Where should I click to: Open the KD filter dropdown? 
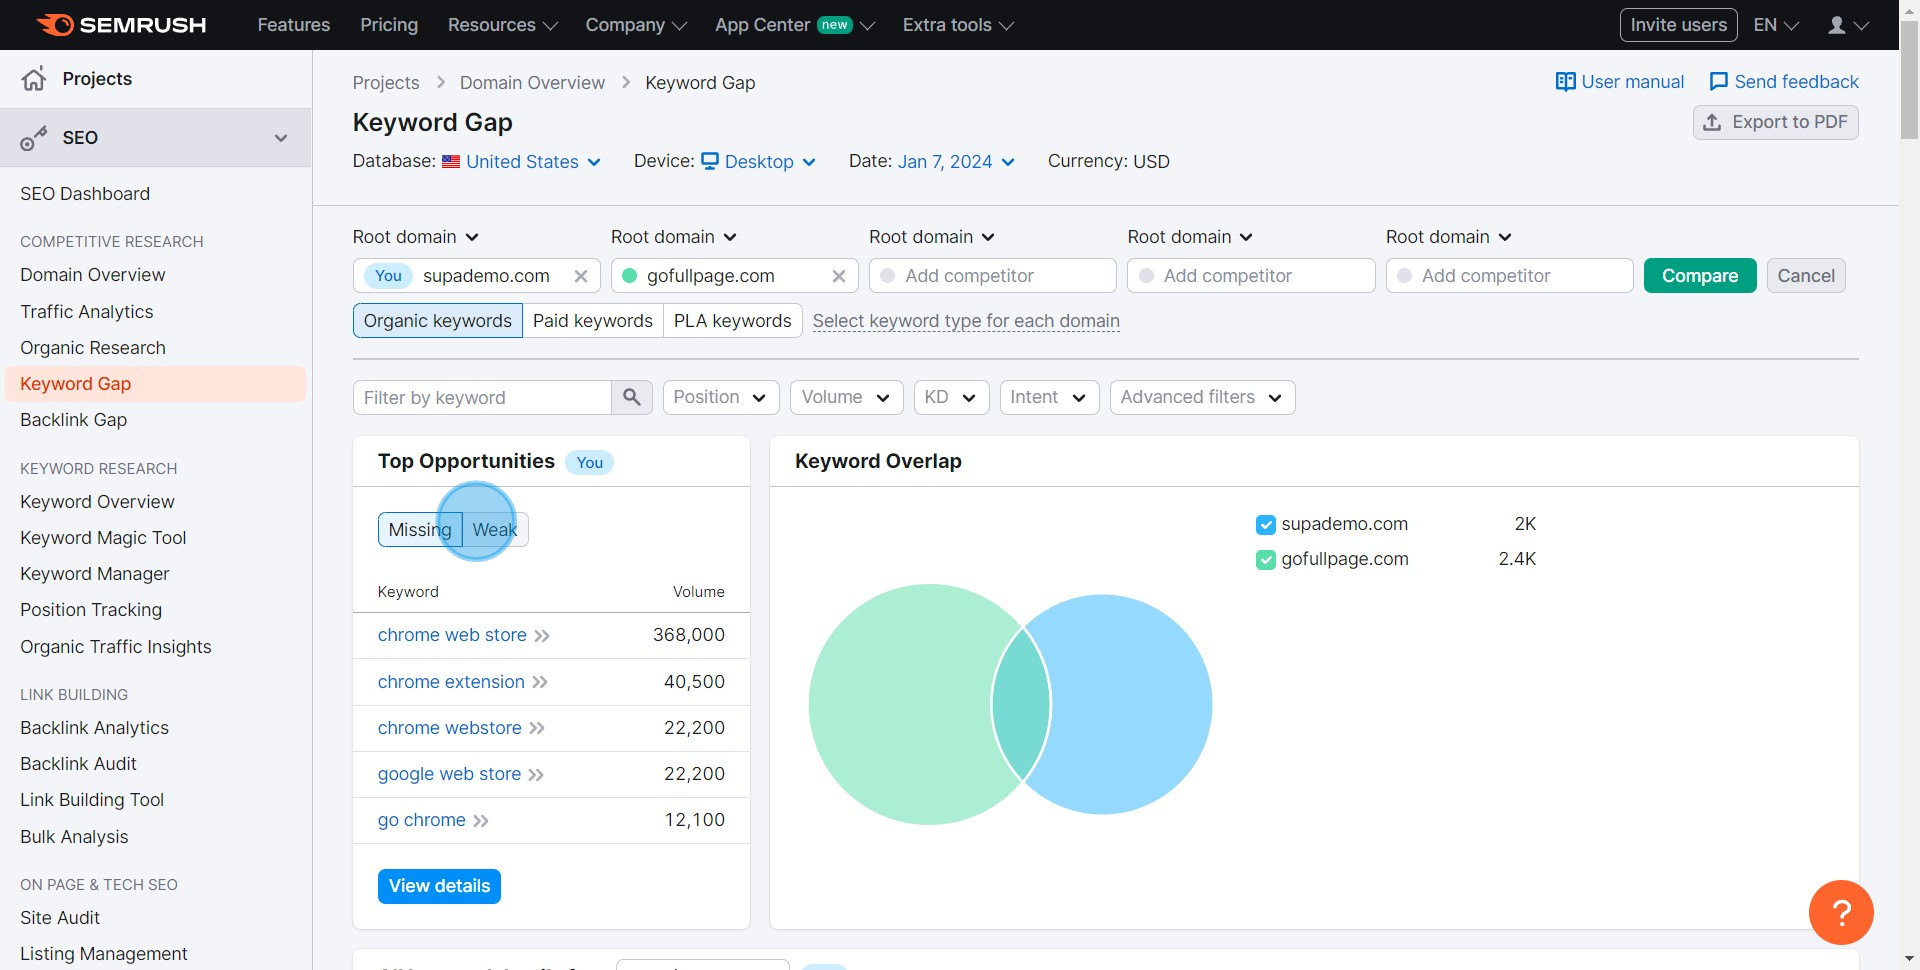pos(951,397)
